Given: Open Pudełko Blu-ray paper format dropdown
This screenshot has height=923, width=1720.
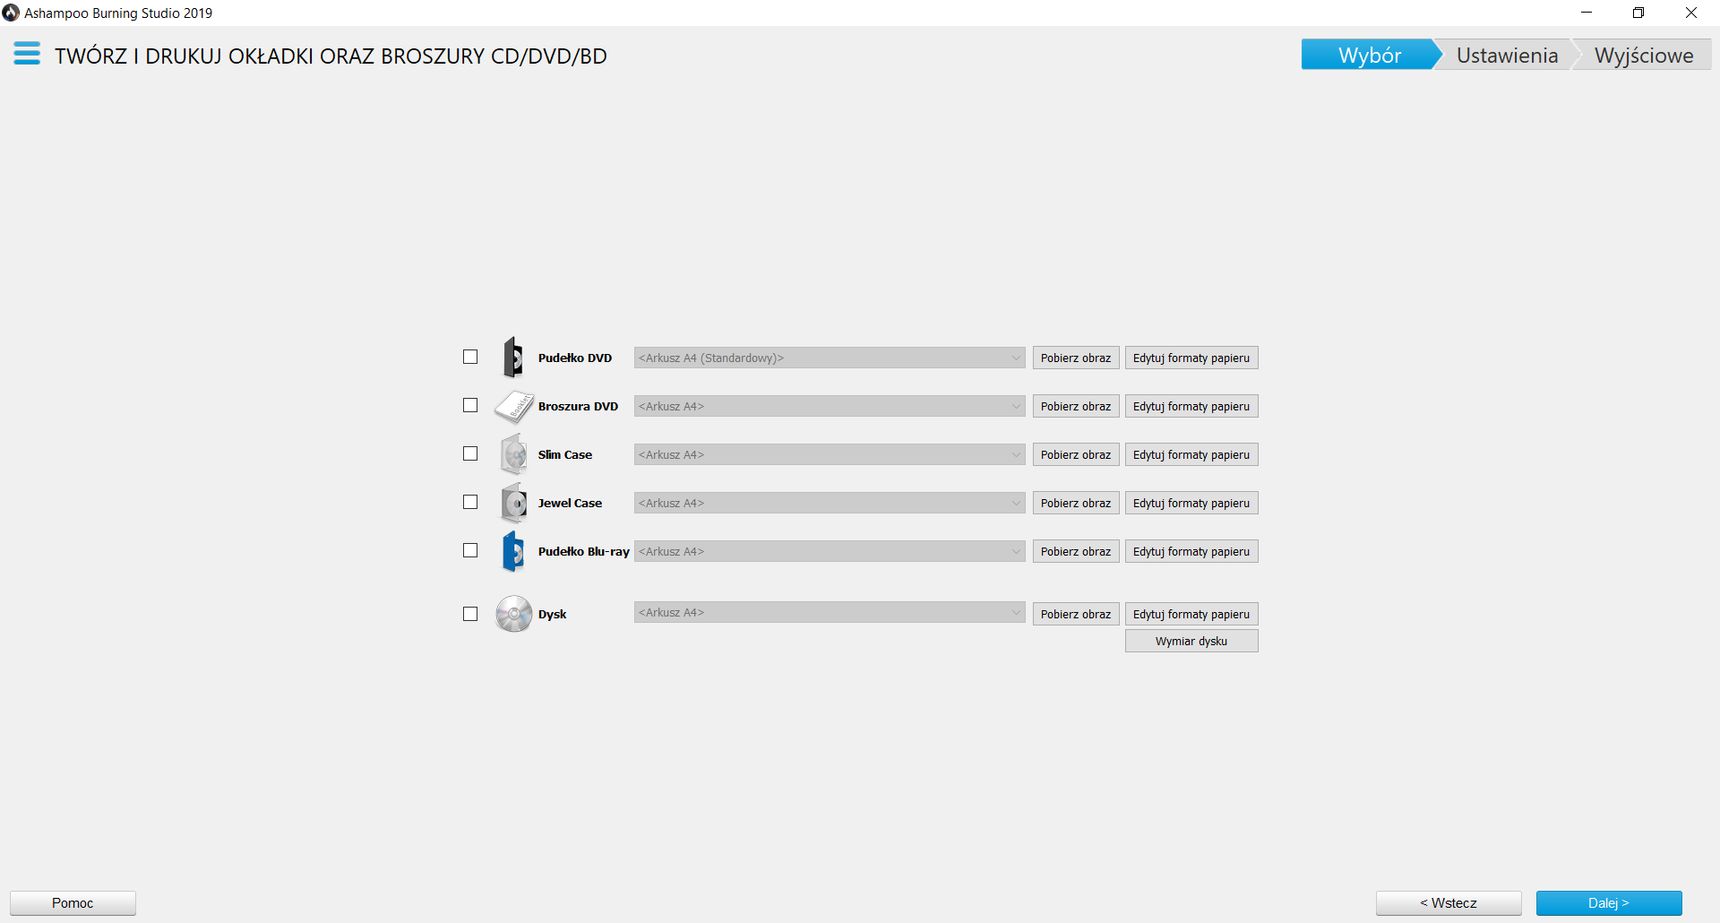Looking at the screenshot, I should point(830,551).
